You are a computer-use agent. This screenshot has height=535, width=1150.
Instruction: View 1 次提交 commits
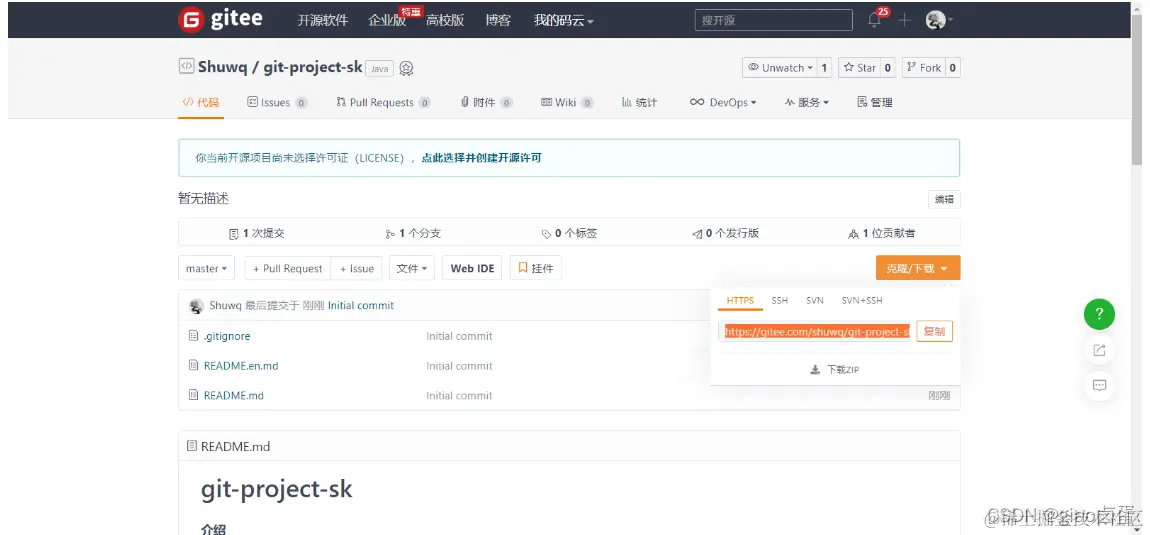pyautogui.click(x=256, y=233)
